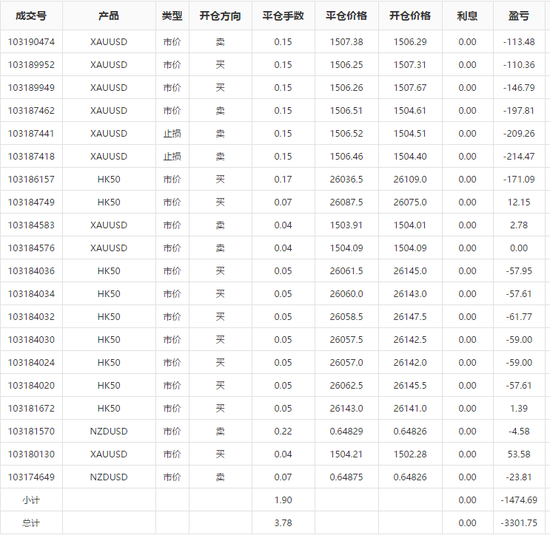
Task: Click the 1.90 subtotal lots value
Action: click(283, 500)
